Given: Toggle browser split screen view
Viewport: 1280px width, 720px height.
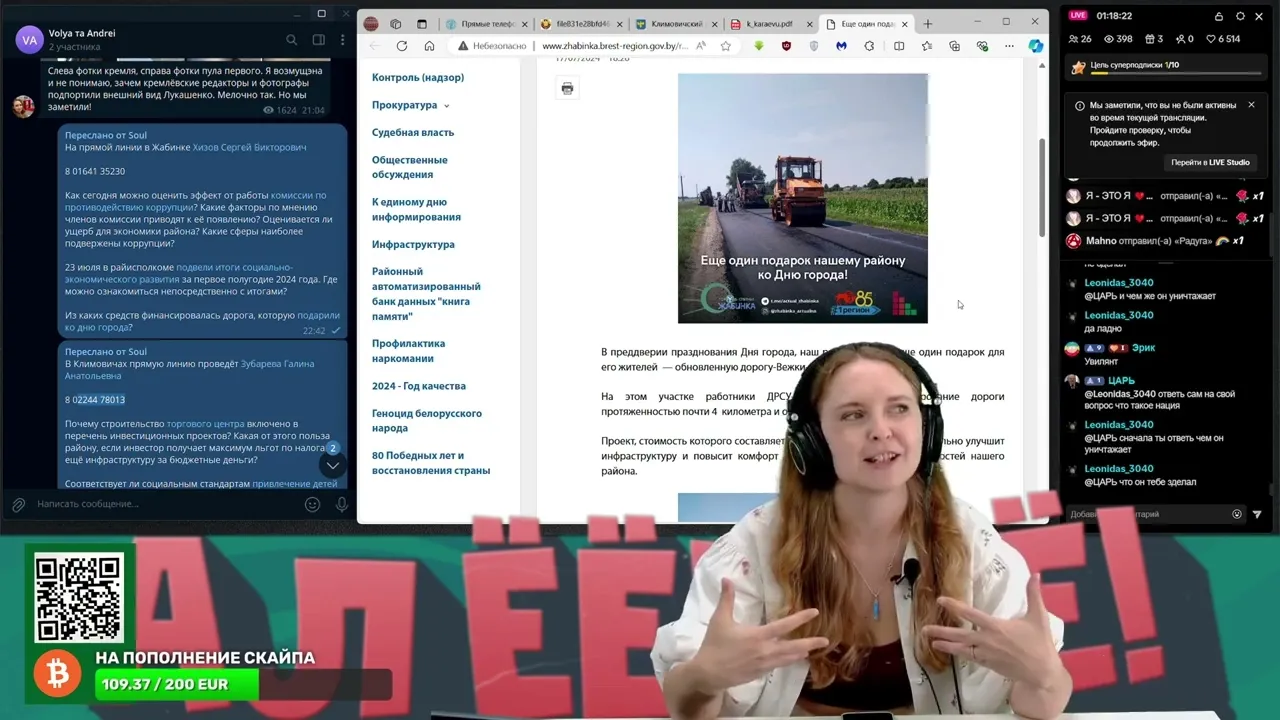Looking at the screenshot, I should coord(899,46).
